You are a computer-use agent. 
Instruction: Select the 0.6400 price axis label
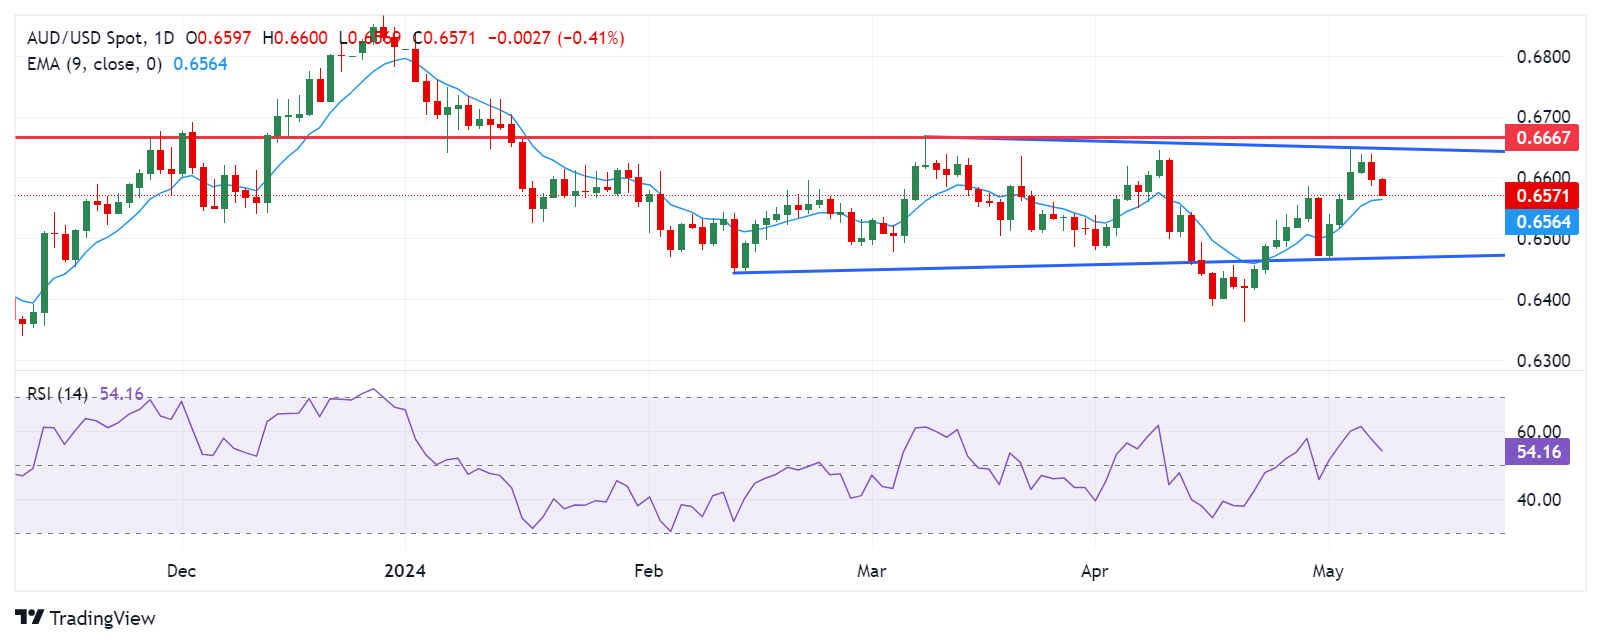pos(1543,300)
